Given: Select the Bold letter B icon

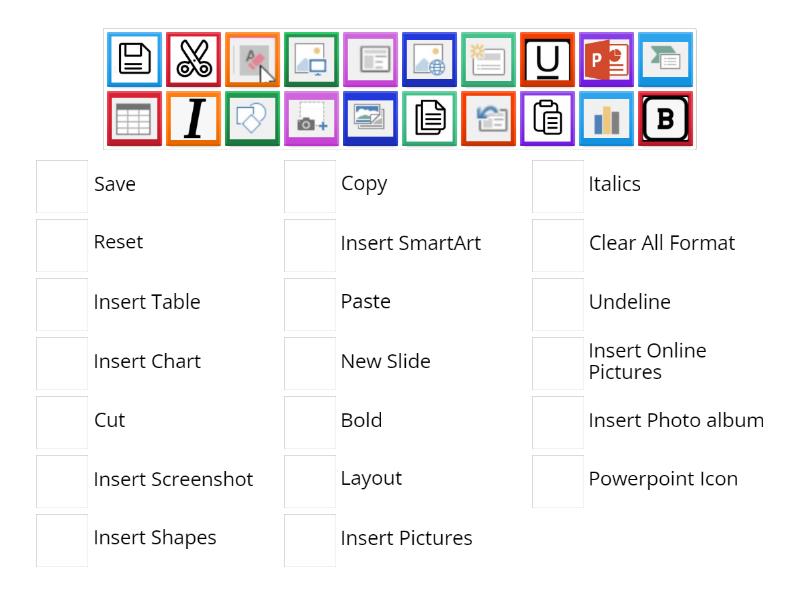Looking at the screenshot, I should pyautogui.click(x=665, y=117).
